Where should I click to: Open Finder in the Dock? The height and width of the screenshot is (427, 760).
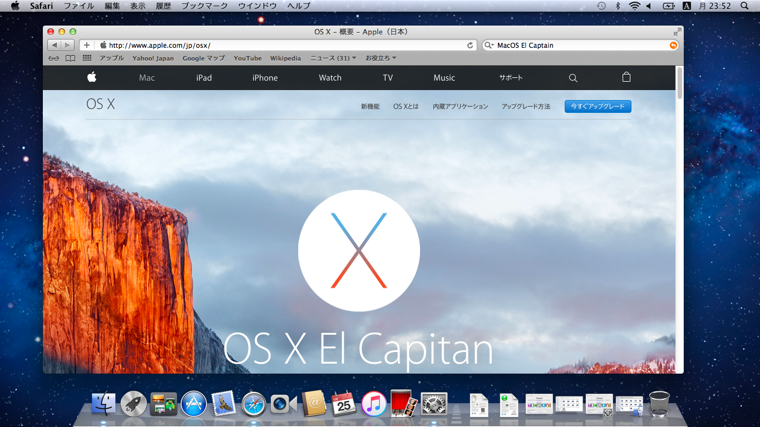click(103, 404)
